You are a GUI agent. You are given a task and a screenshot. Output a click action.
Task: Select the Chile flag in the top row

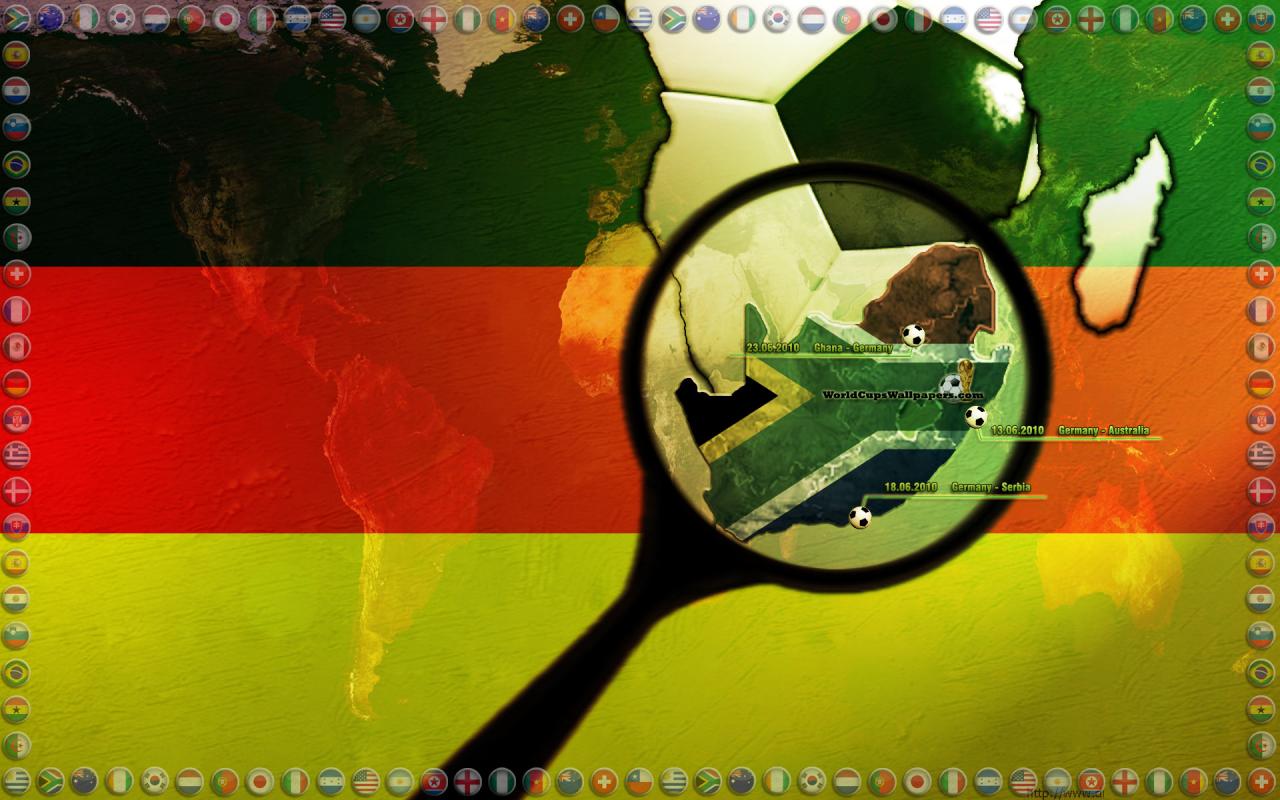[607, 18]
